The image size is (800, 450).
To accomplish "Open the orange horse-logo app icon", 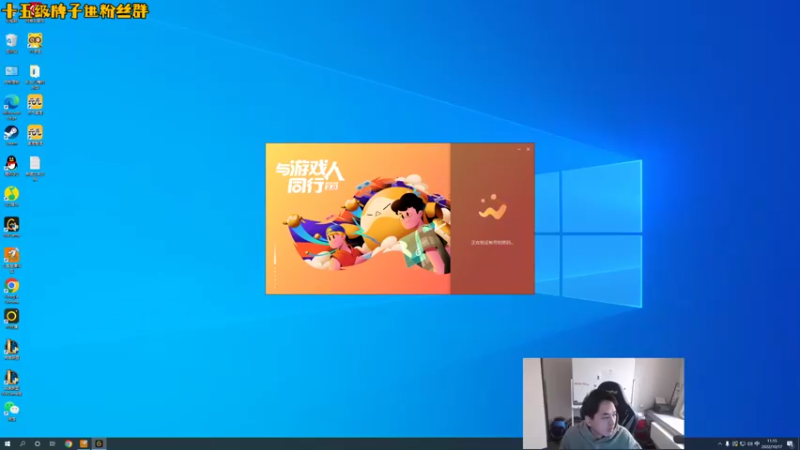I will (x=11, y=258).
